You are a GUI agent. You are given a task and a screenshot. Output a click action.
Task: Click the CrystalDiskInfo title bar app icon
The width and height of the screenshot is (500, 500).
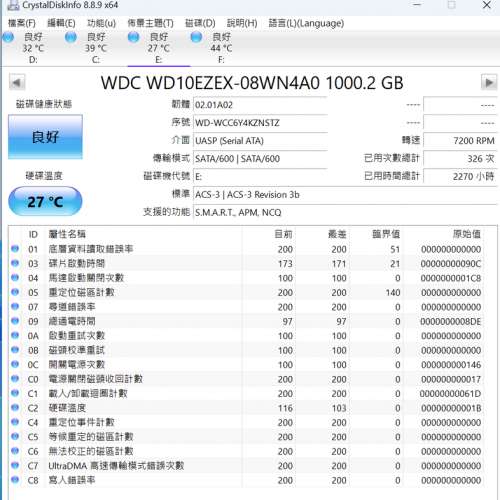pos(13,5)
